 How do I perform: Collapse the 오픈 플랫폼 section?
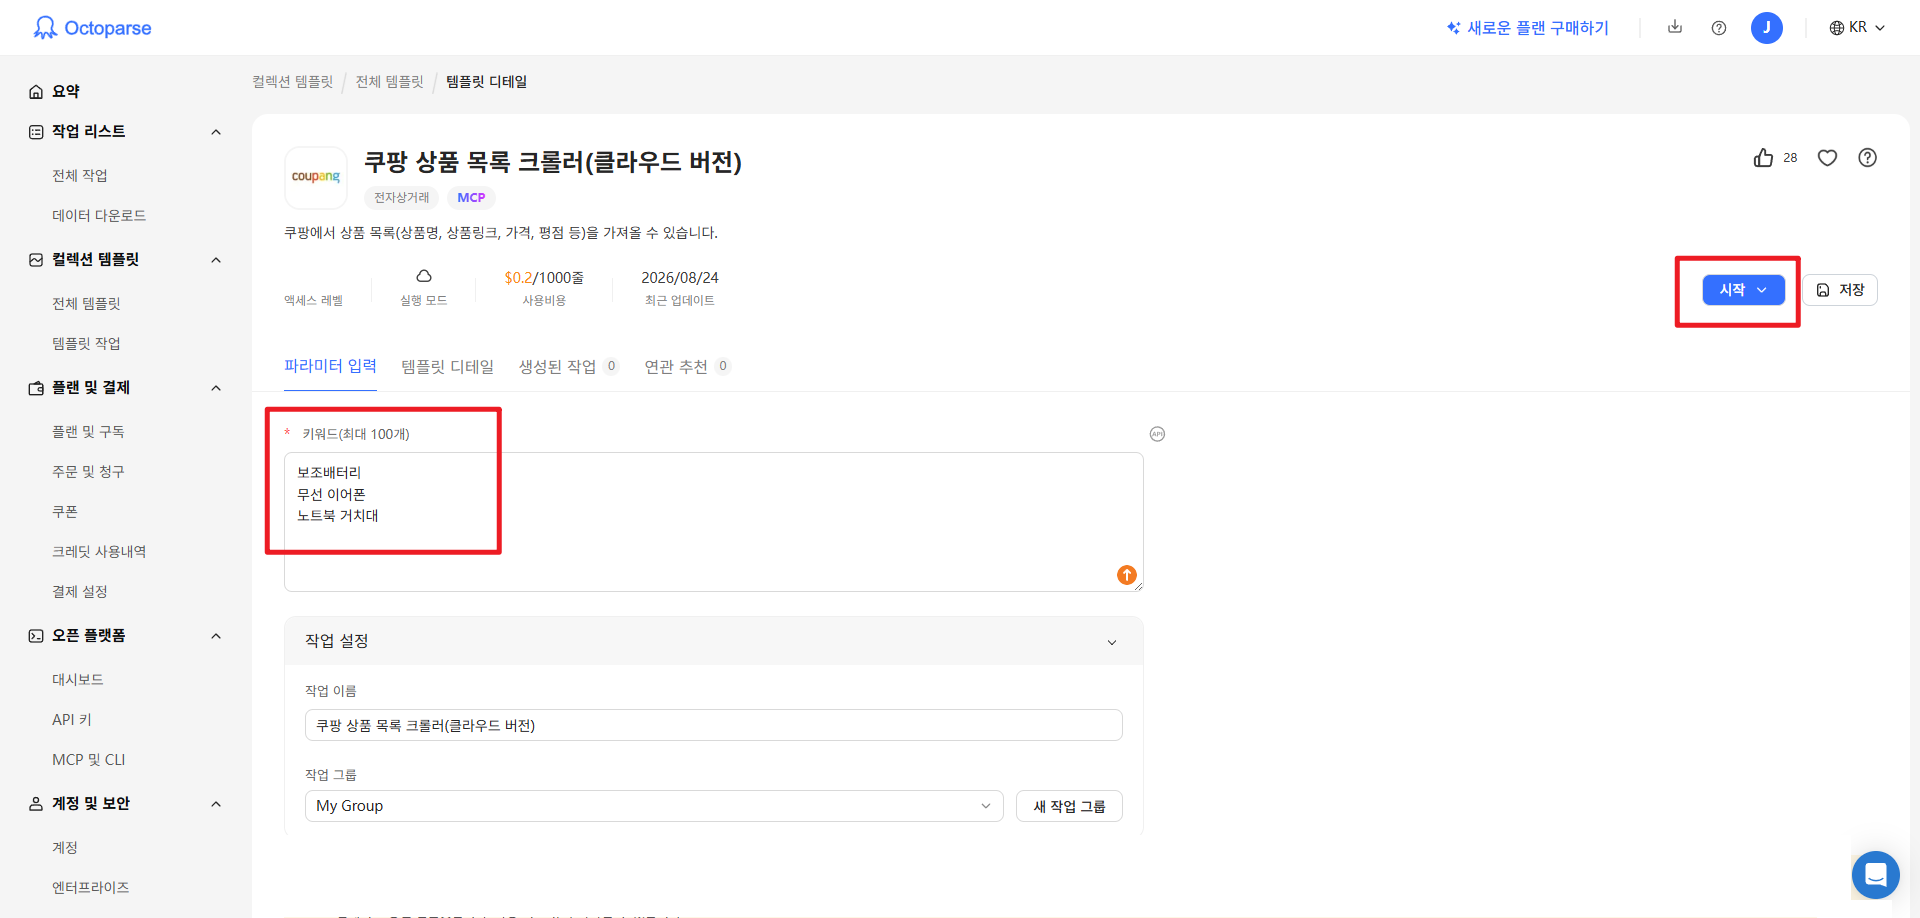[216, 636]
